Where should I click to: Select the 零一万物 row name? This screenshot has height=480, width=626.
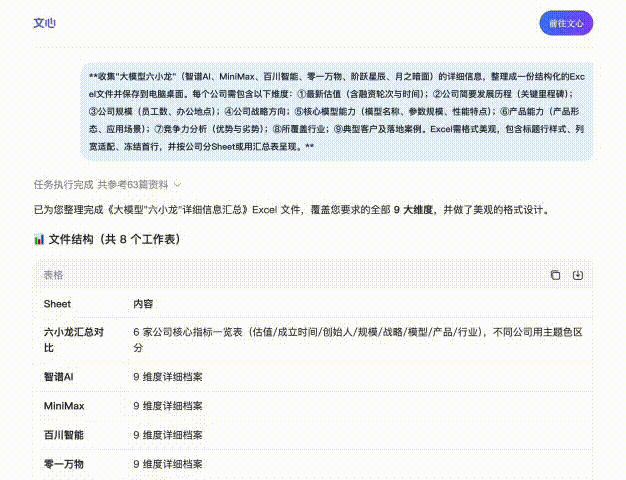click(63, 464)
